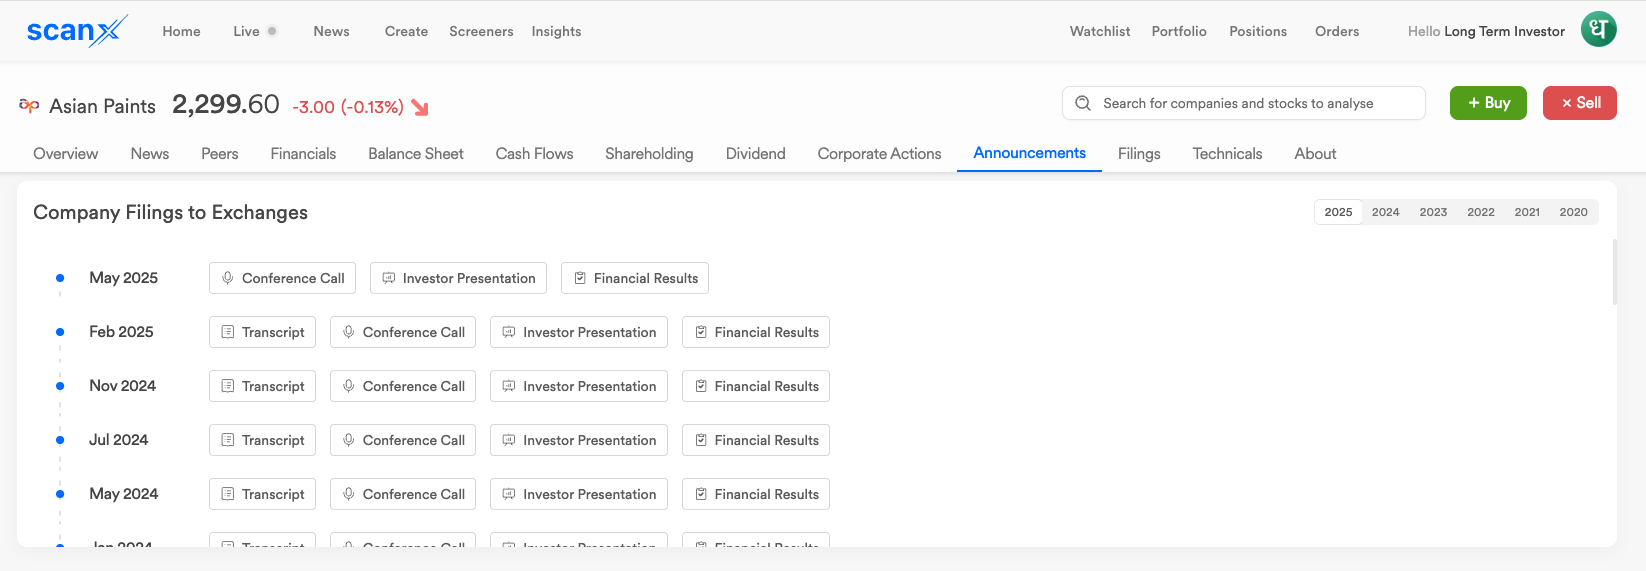Click clipboard icon in Feb 2025 Financial Results

tap(701, 332)
